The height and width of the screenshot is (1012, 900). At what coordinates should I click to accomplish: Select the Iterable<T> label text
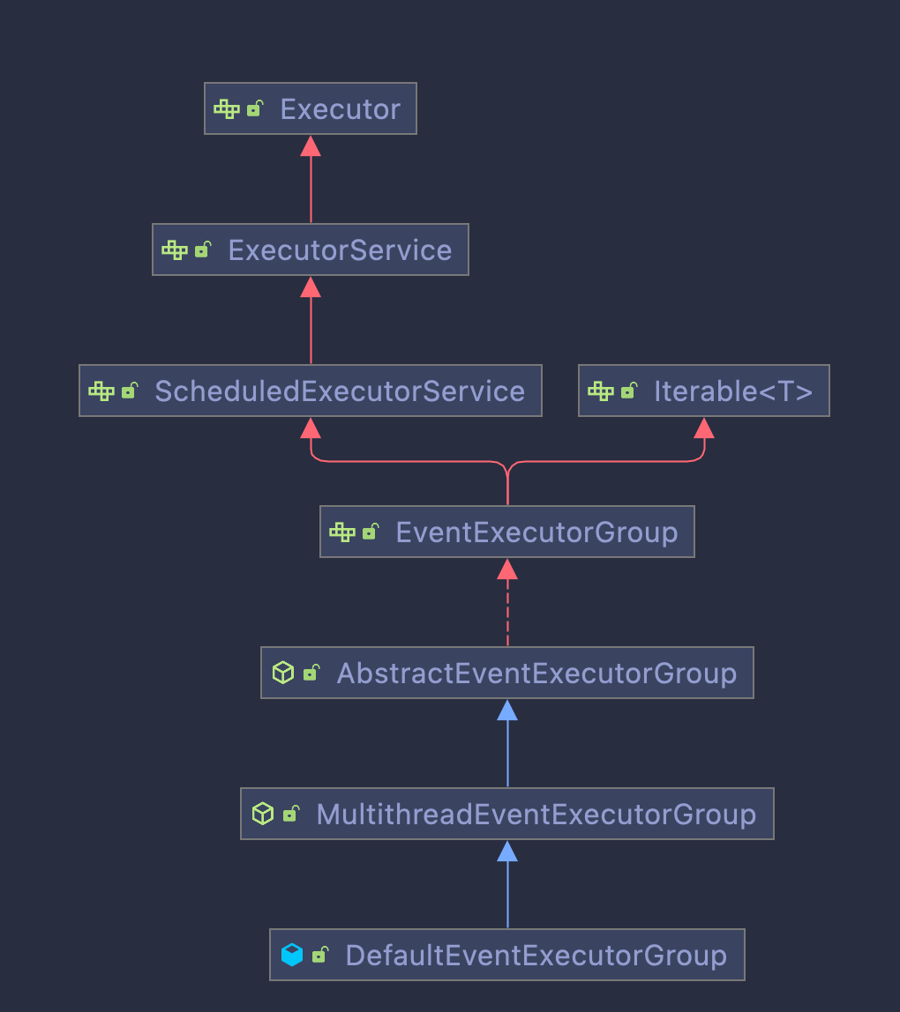tap(733, 391)
